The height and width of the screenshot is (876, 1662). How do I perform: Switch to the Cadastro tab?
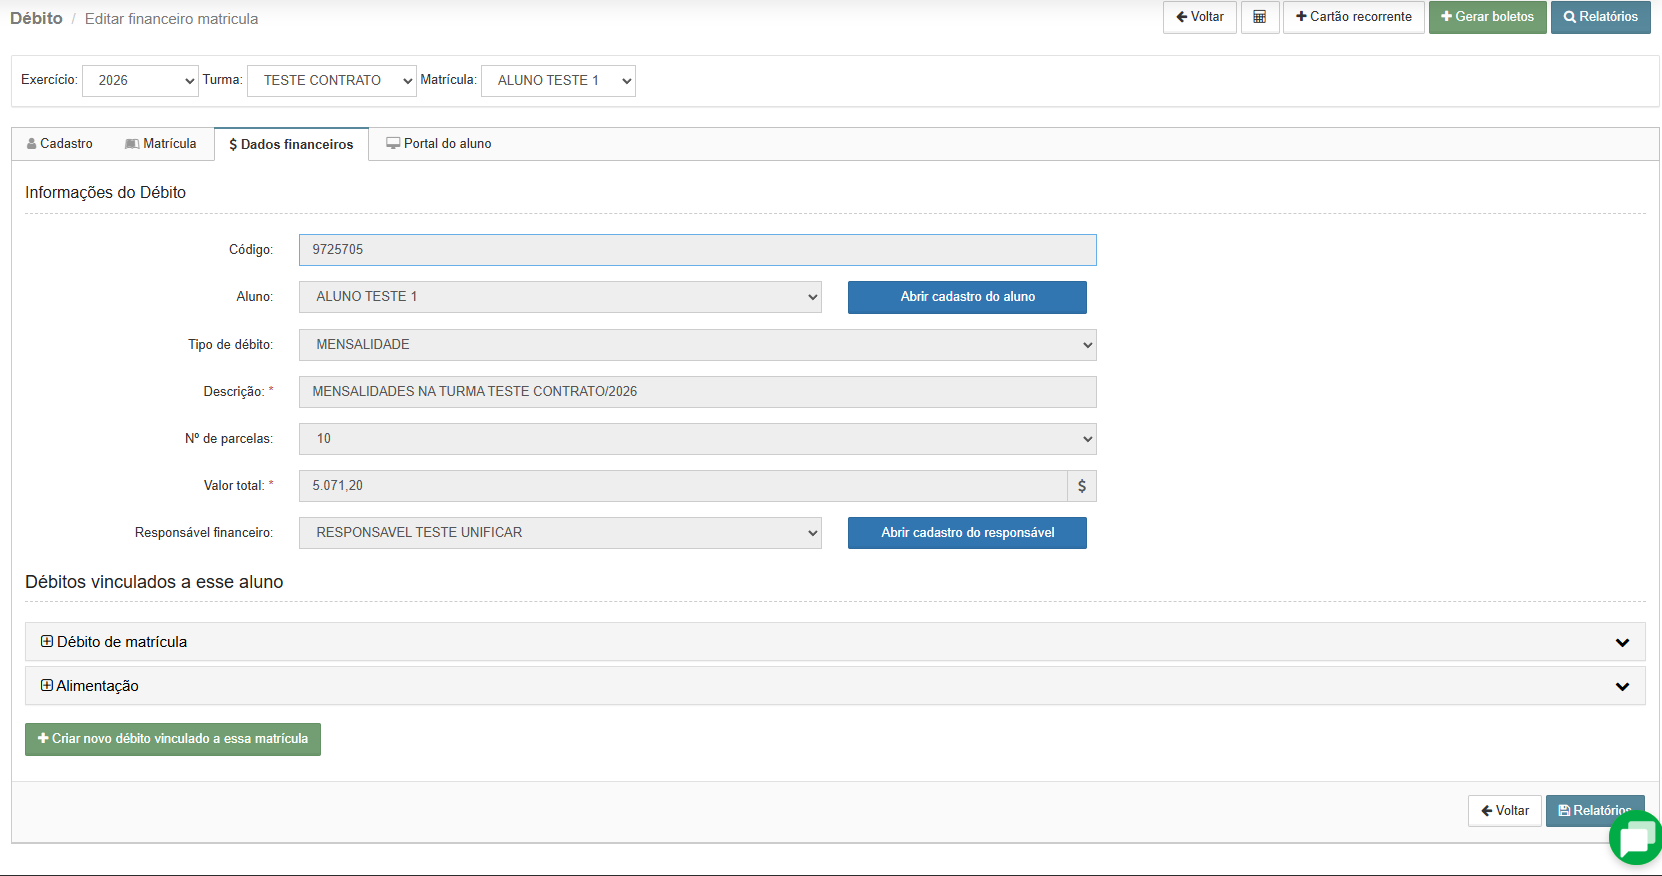point(60,144)
